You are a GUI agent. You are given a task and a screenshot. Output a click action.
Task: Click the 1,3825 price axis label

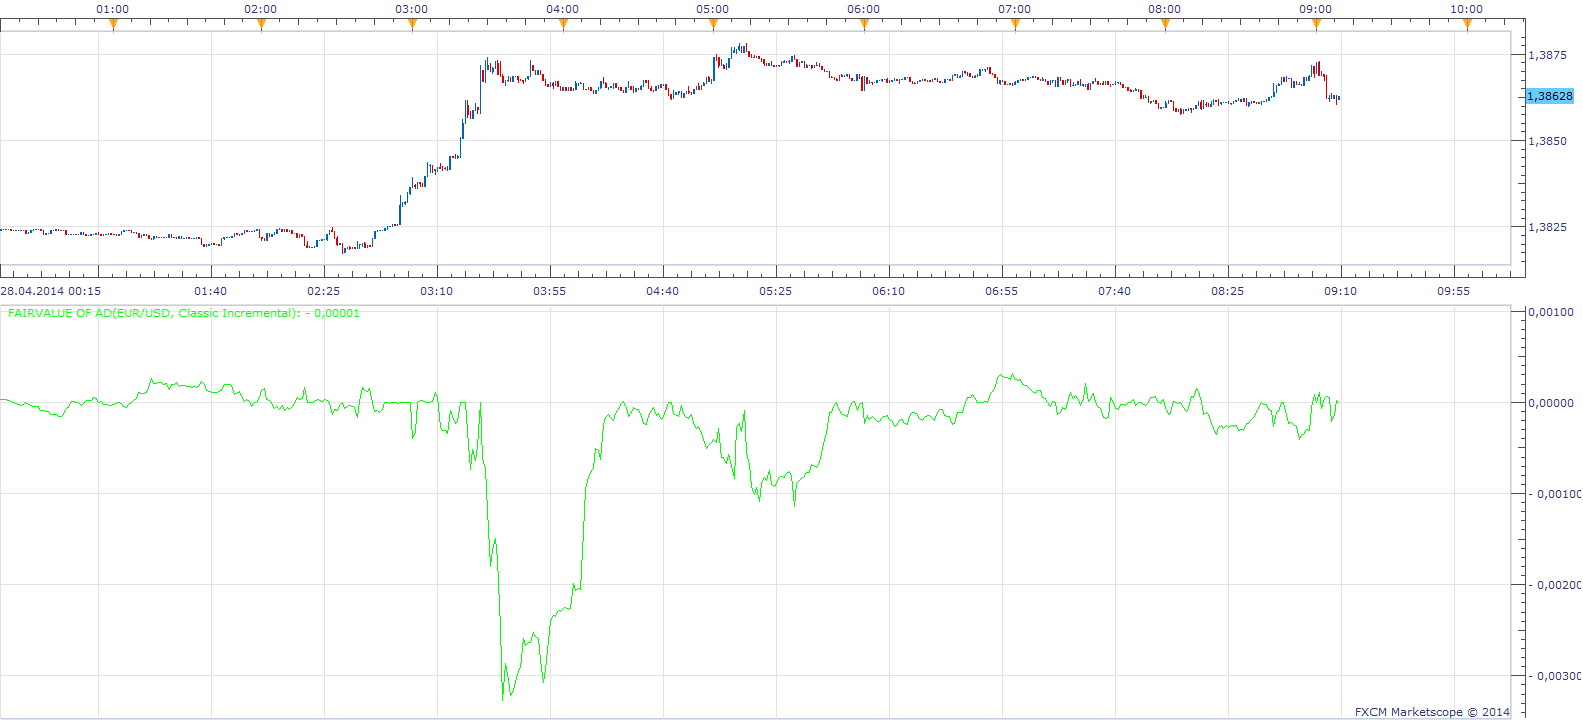[x=1548, y=227]
